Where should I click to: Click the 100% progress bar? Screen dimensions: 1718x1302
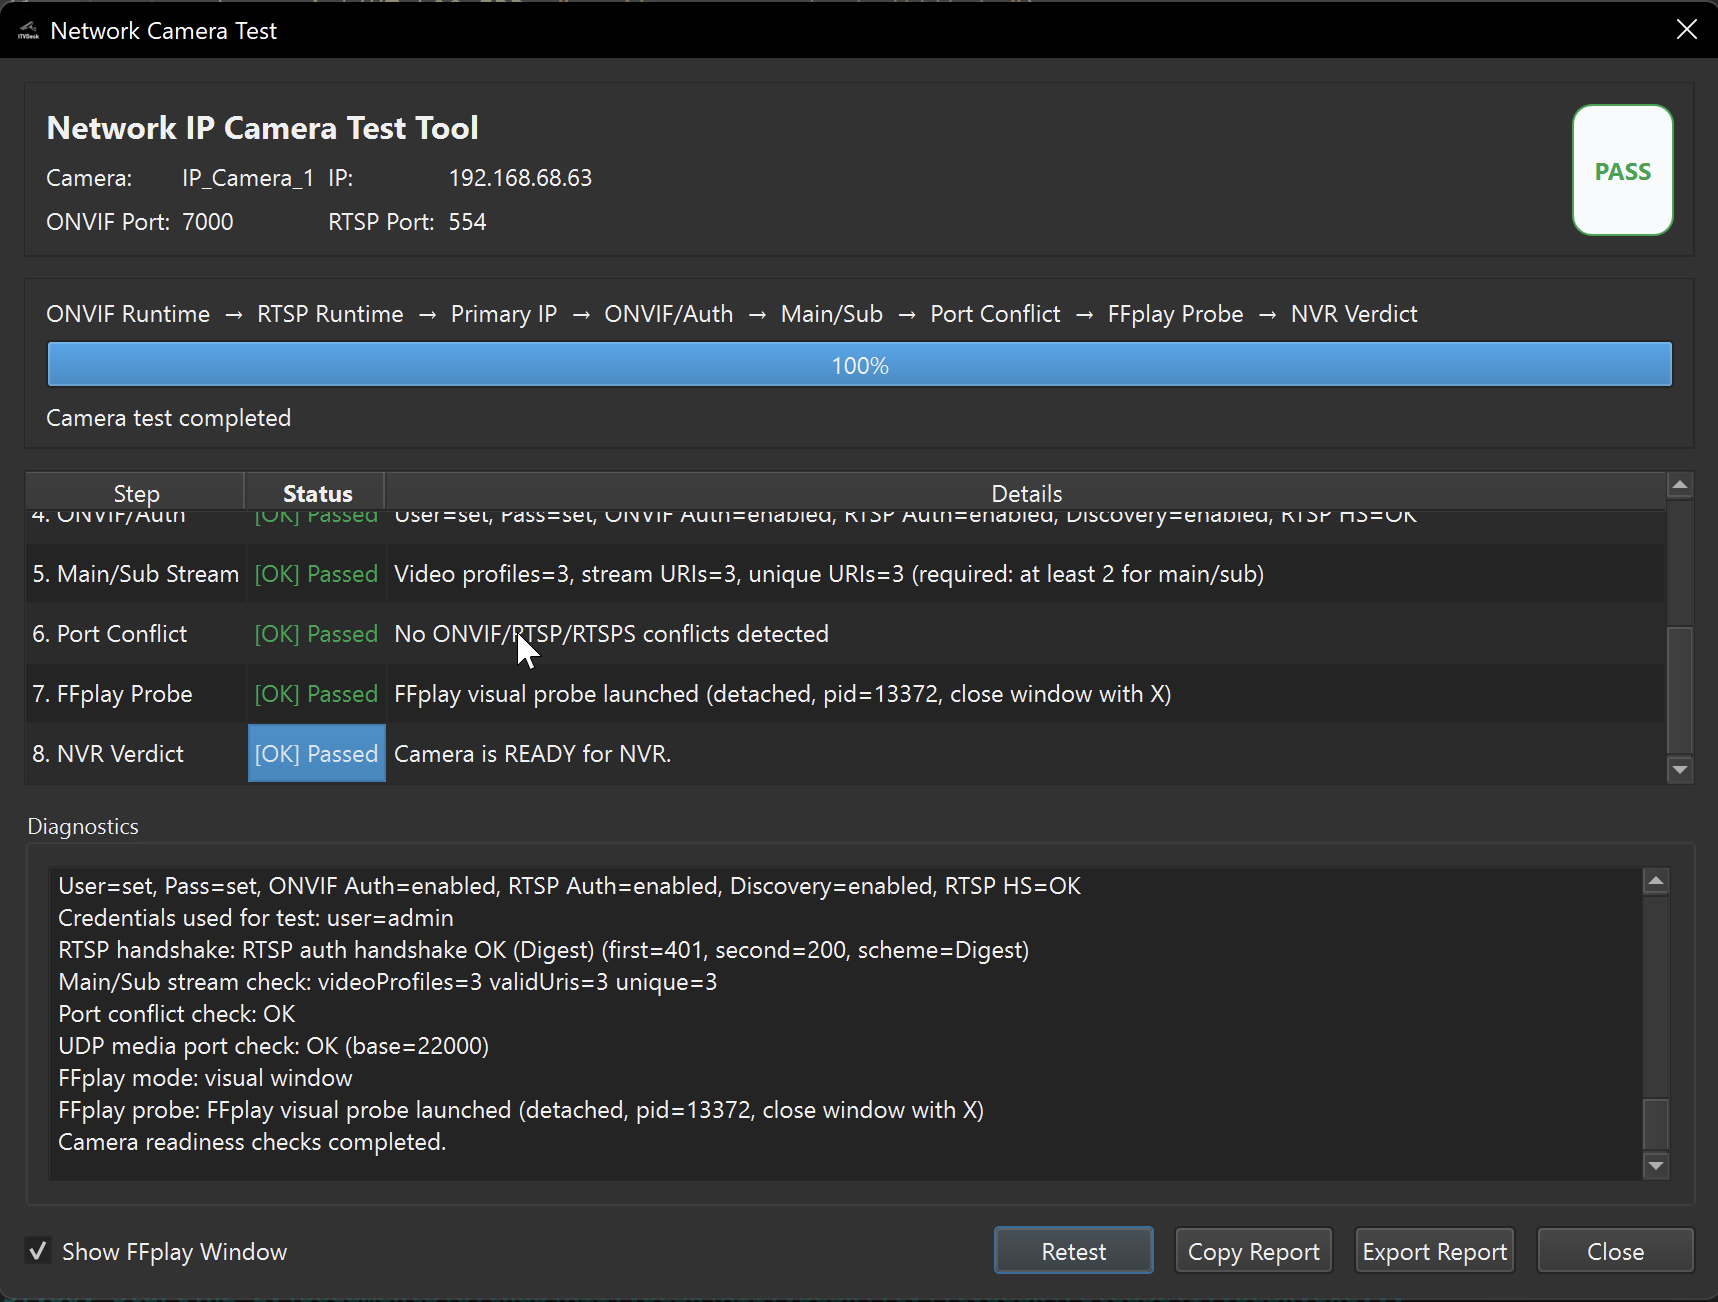[859, 365]
